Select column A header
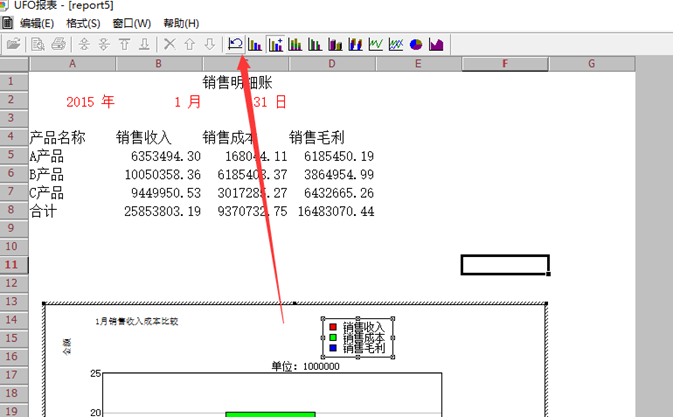This screenshot has height=417, width=673. click(73, 64)
